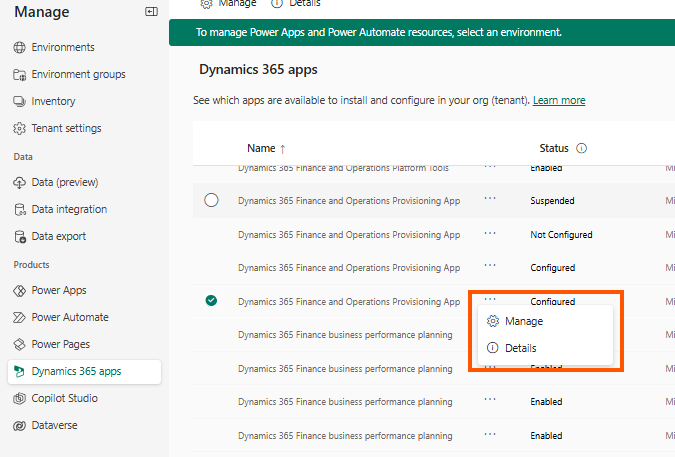Click the Dynamics 365 apps icon
Image resolution: width=675 pixels, height=457 pixels.
coord(19,371)
